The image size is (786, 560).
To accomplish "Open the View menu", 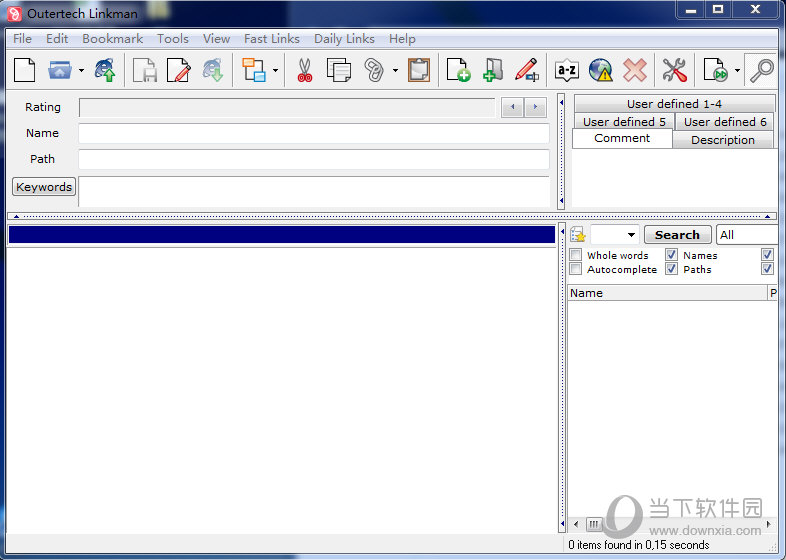I will [x=217, y=39].
